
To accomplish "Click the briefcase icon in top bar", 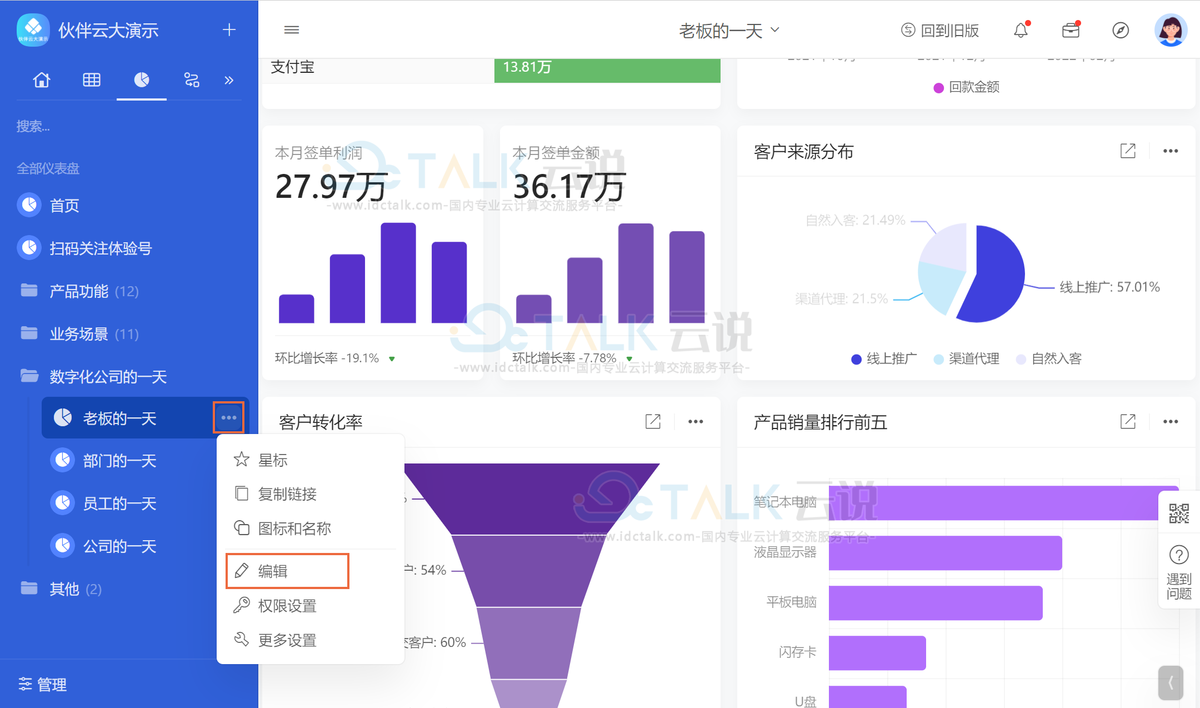I will click(1071, 30).
